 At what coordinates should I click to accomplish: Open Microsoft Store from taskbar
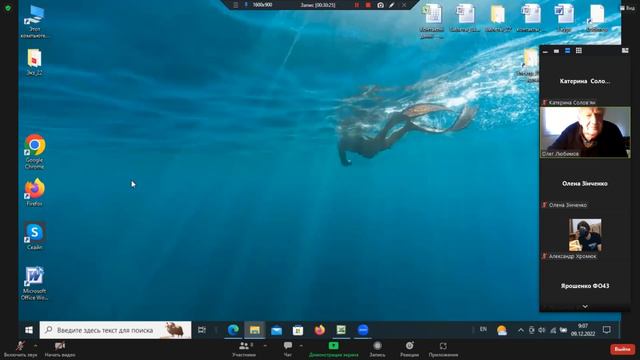coord(298,330)
